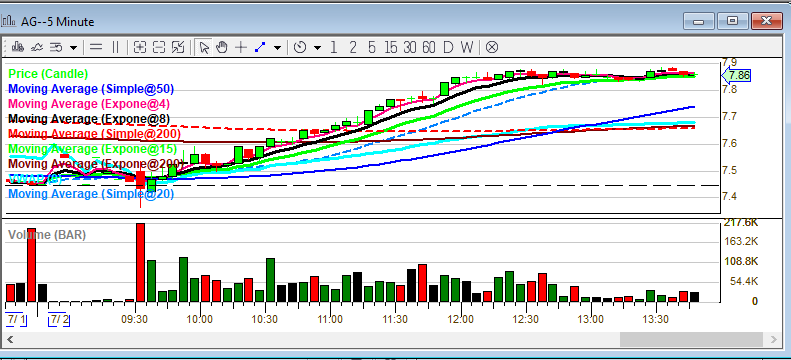Image resolution: width=791 pixels, height=360 pixels.
Task: Minimize the AG--5 Minute window
Action: pyautogui.click(x=698, y=21)
